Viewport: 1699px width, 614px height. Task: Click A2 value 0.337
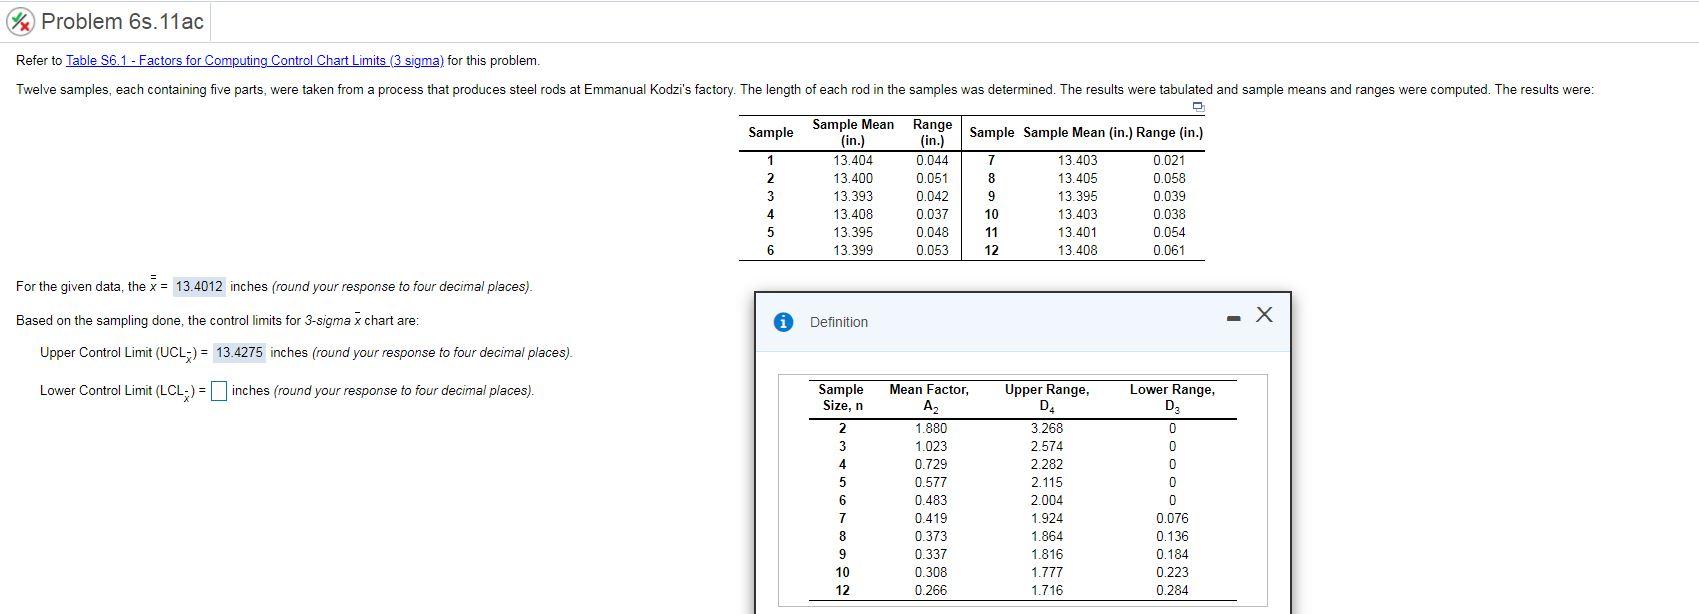pos(931,554)
